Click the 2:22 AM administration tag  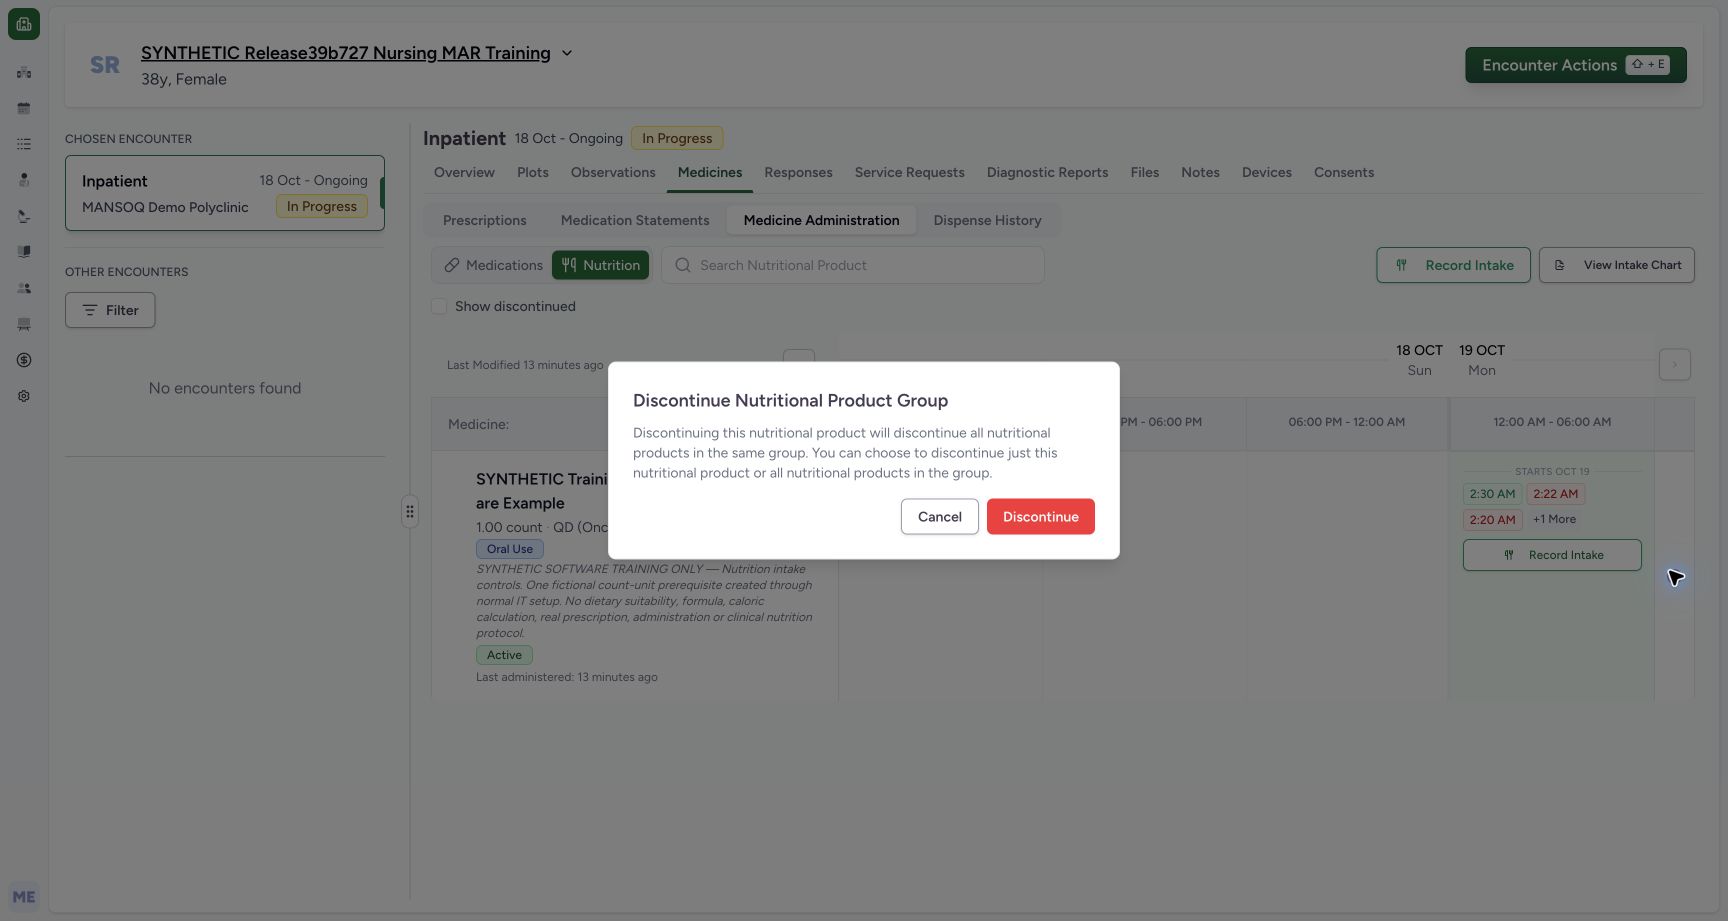click(1556, 494)
